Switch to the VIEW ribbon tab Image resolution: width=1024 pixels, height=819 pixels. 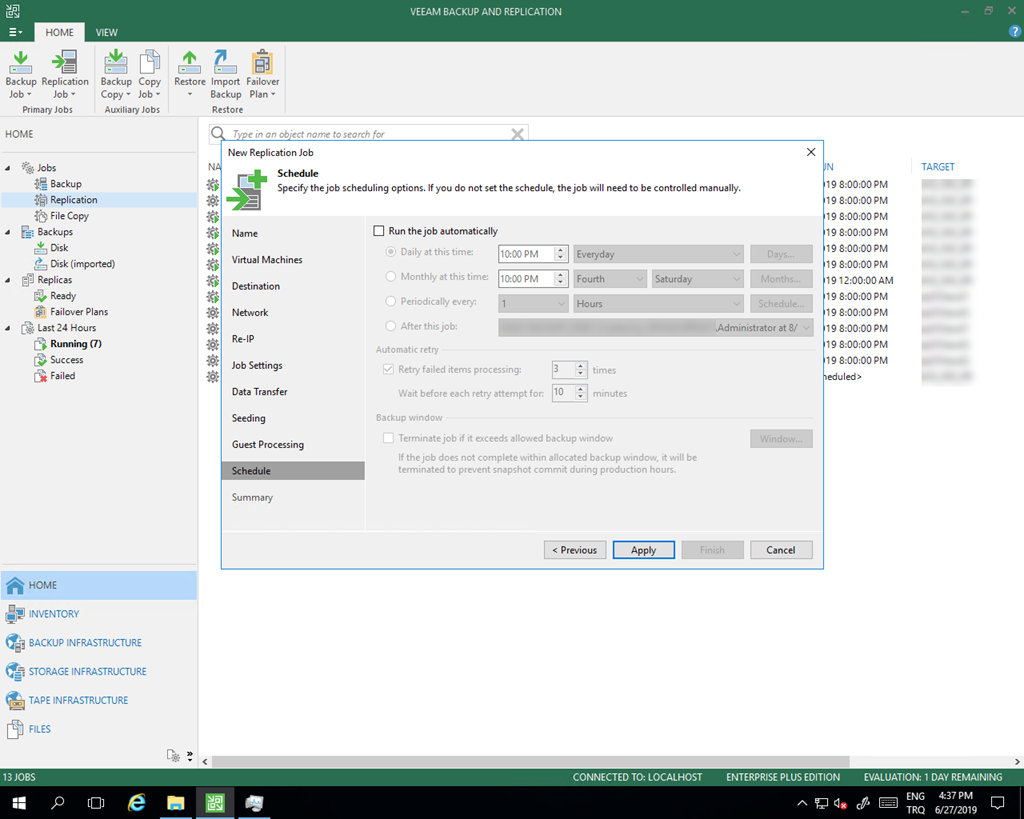106,33
